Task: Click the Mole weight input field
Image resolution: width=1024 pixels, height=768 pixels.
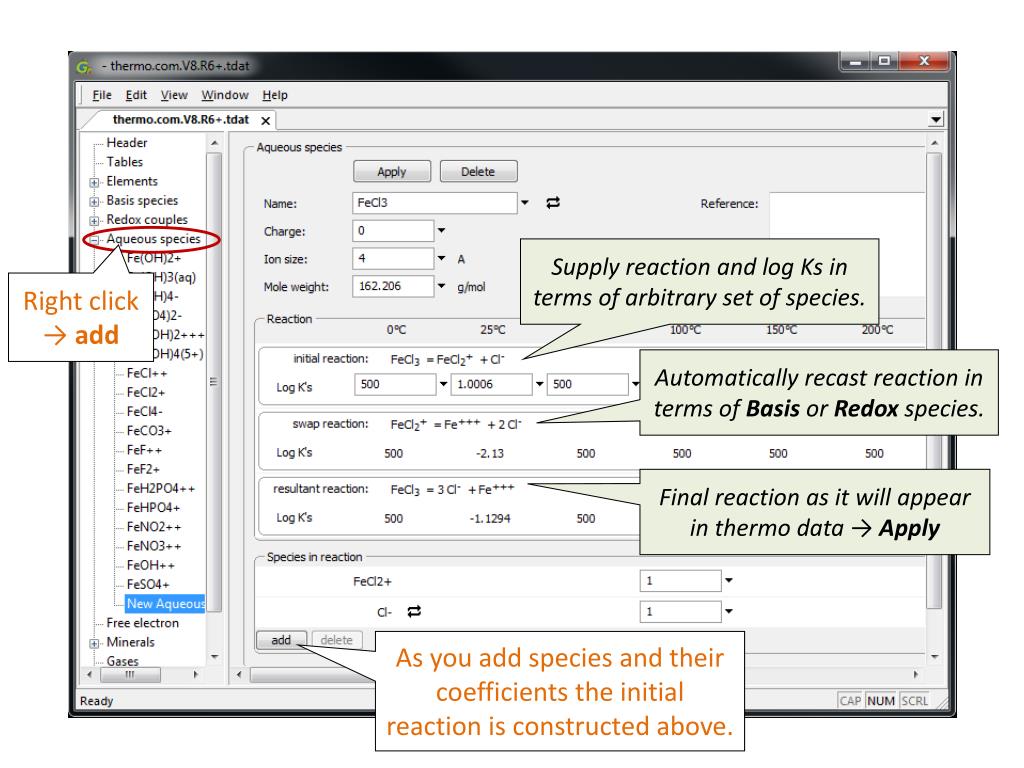Action: [393, 286]
